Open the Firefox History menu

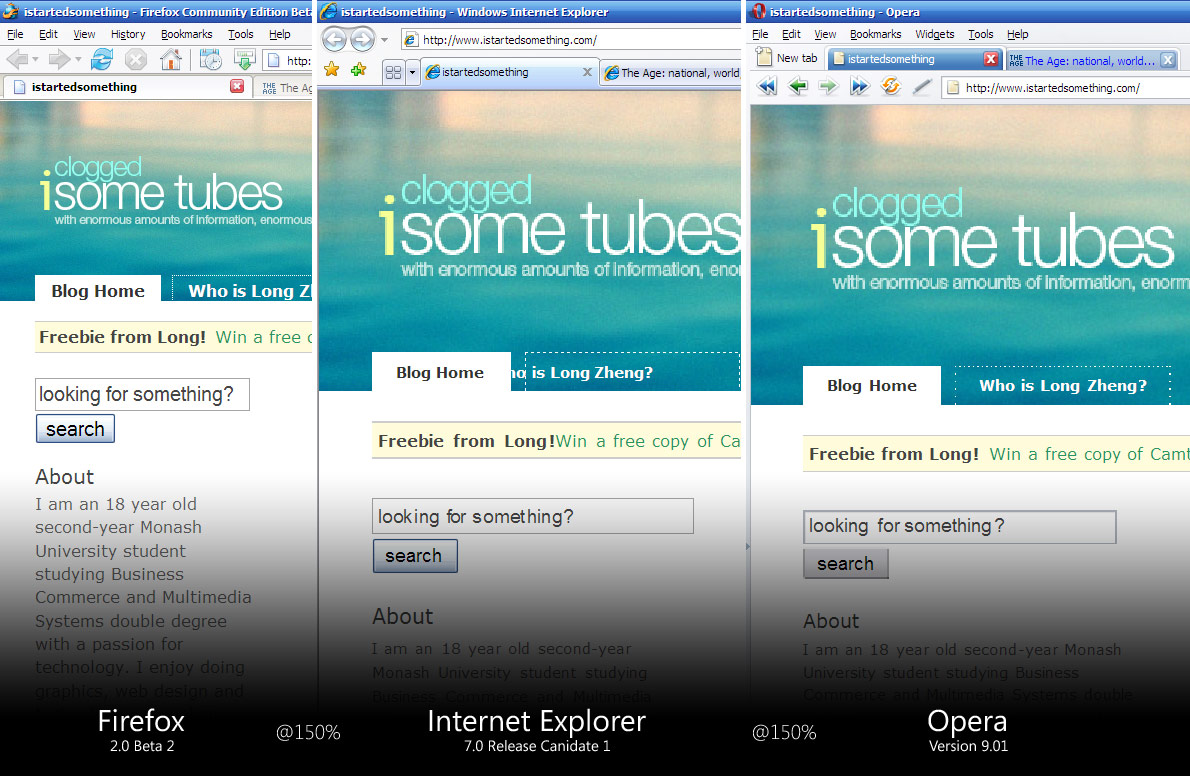(128, 34)
